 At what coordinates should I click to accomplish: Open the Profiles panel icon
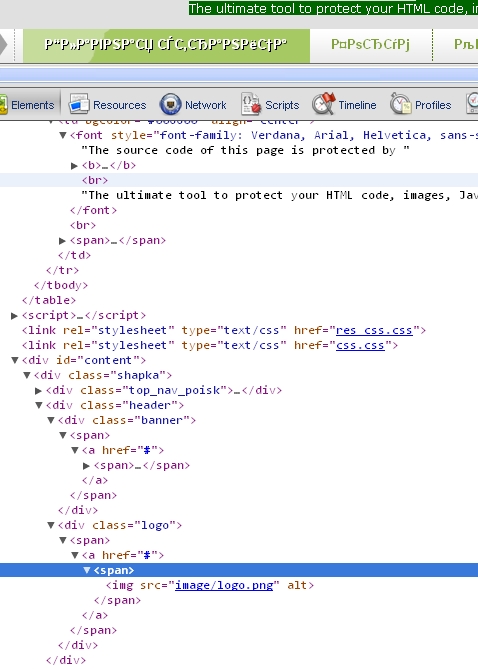coord(400,104)
